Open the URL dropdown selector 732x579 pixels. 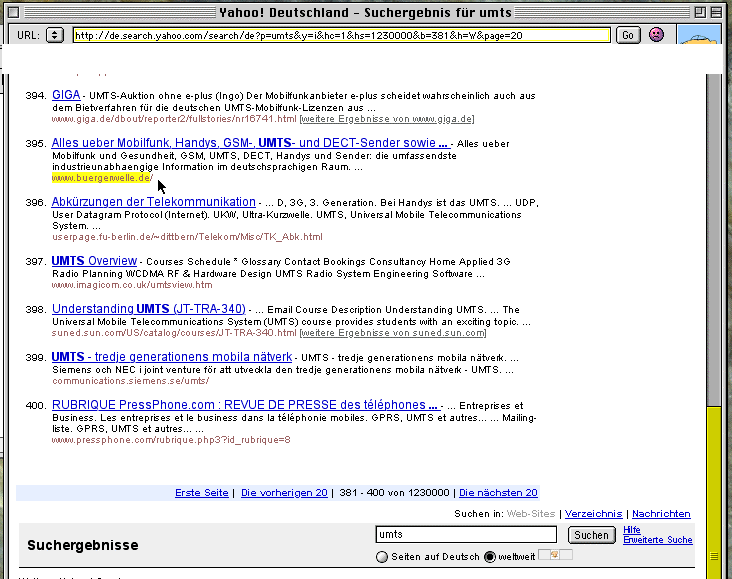click(x=55, y=35)
